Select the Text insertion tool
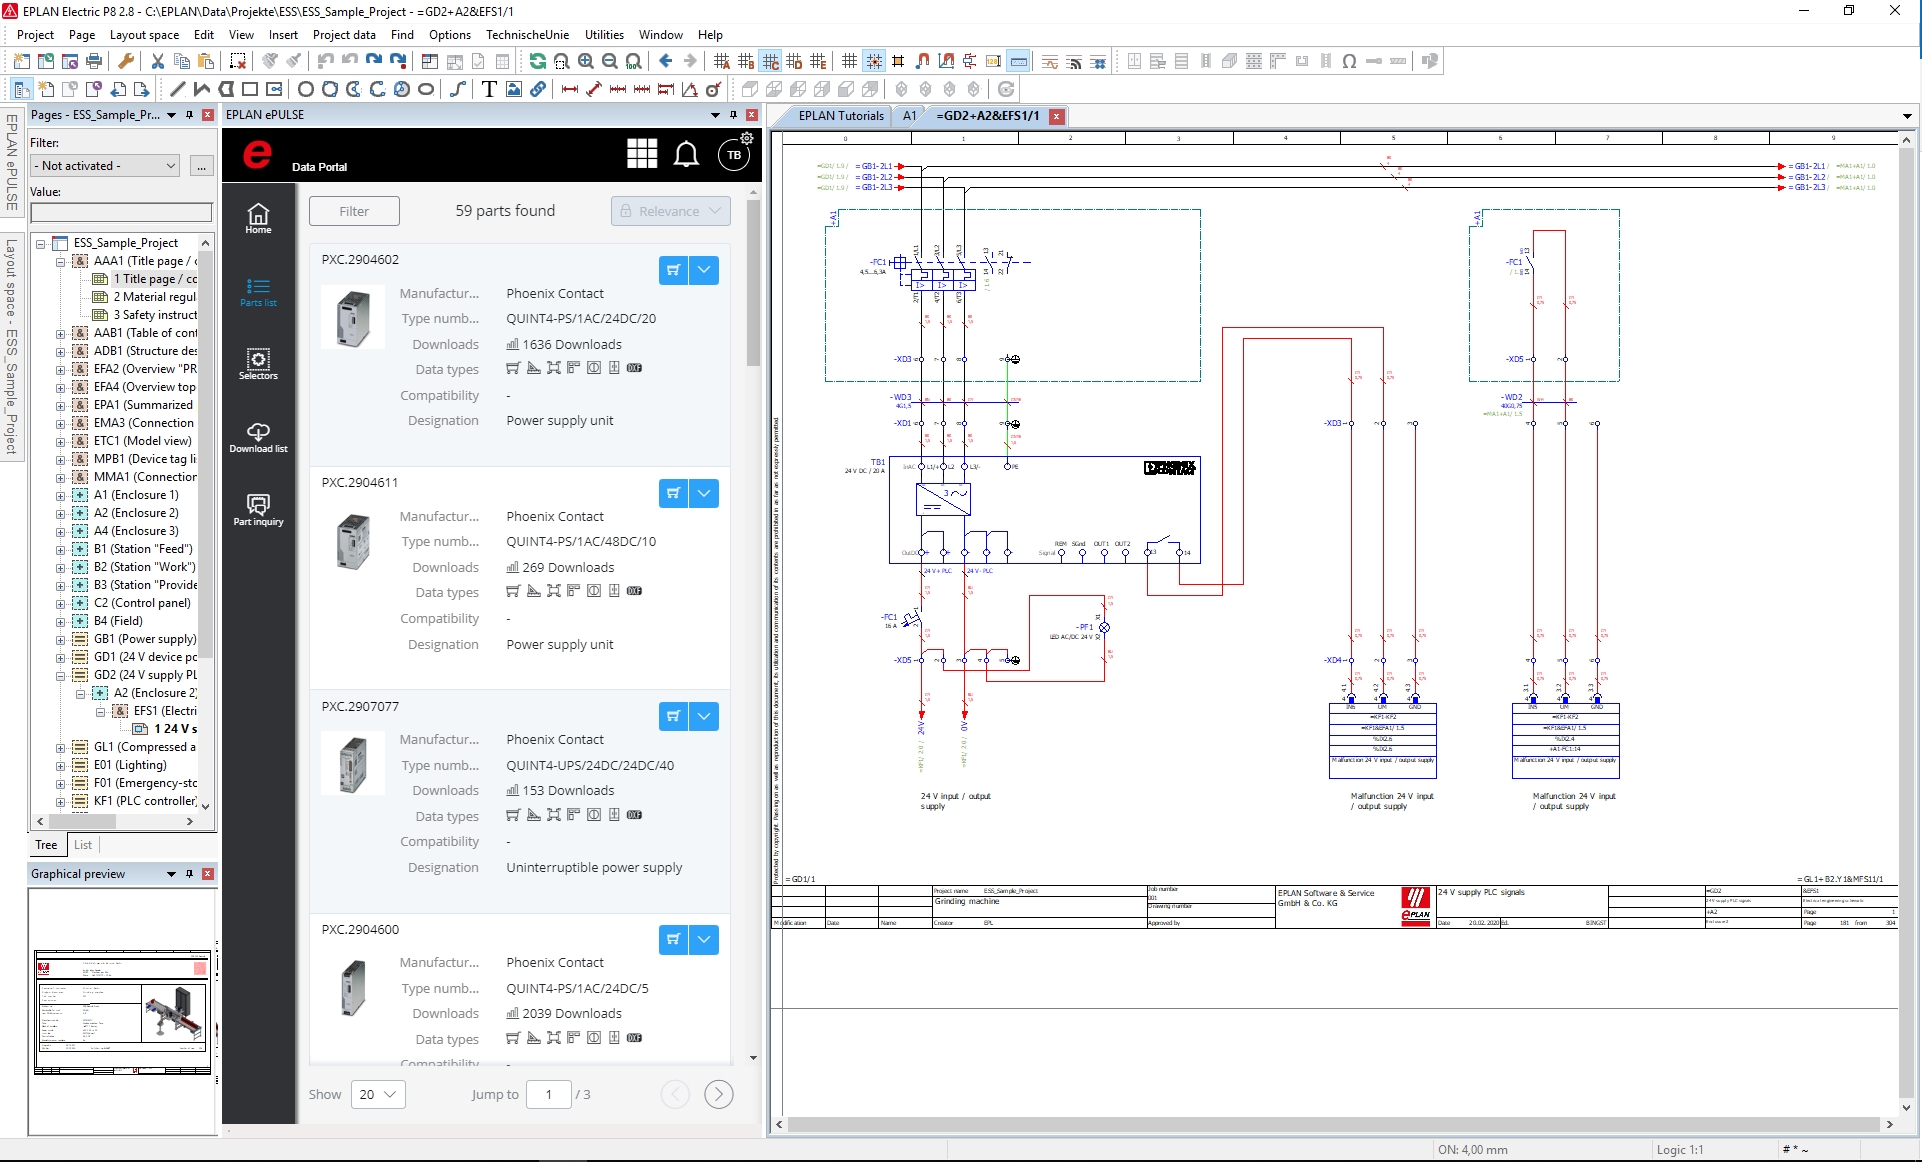Image resolution: width=1922 pixels, height=1162 pixels. tap(489, 89)
